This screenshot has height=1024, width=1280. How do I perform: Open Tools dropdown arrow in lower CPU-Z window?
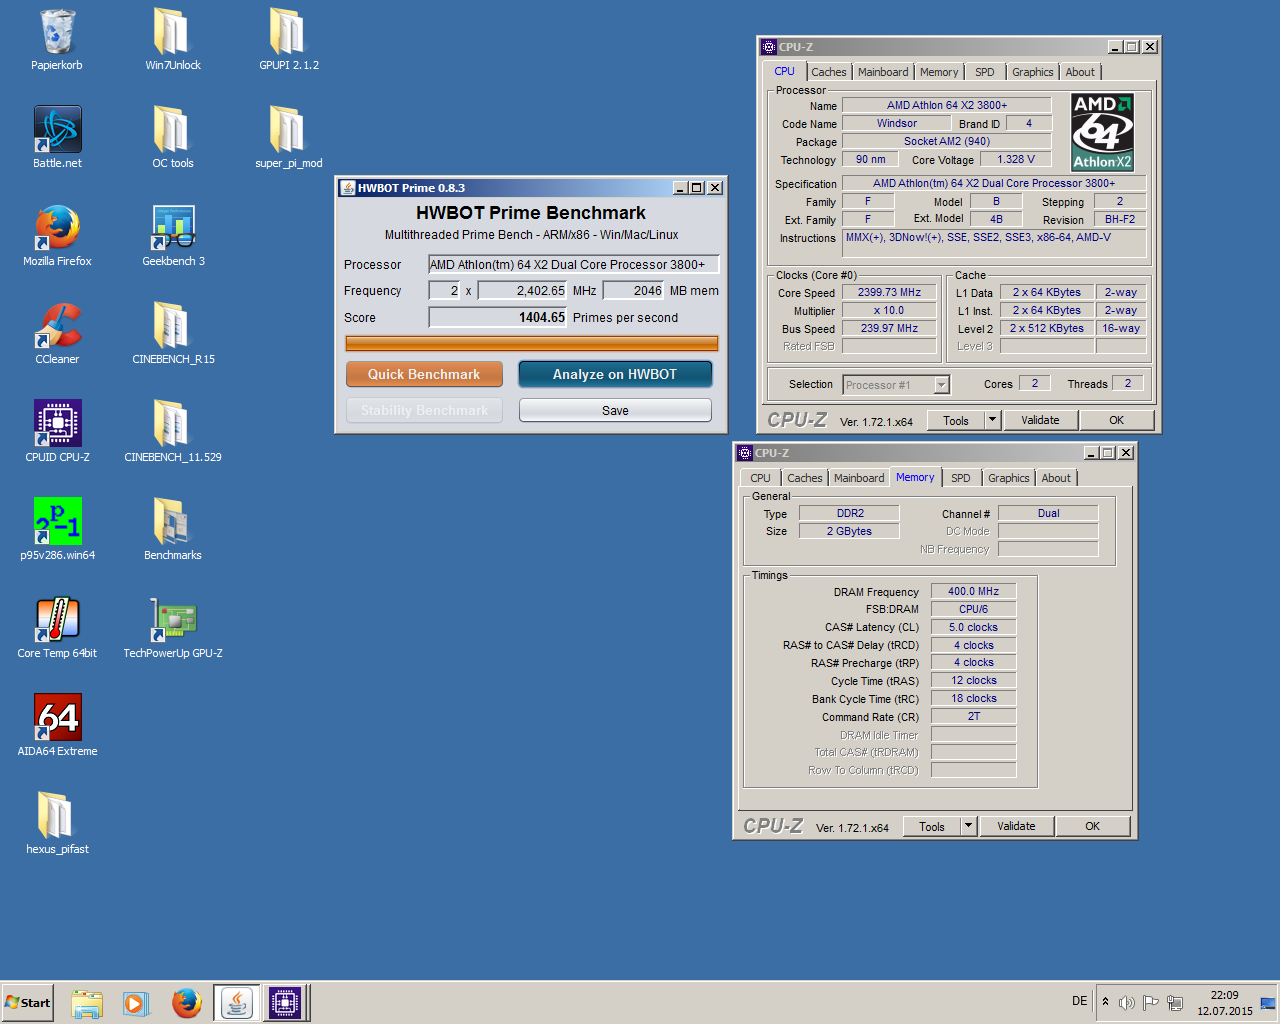click(x=969, y=826)
